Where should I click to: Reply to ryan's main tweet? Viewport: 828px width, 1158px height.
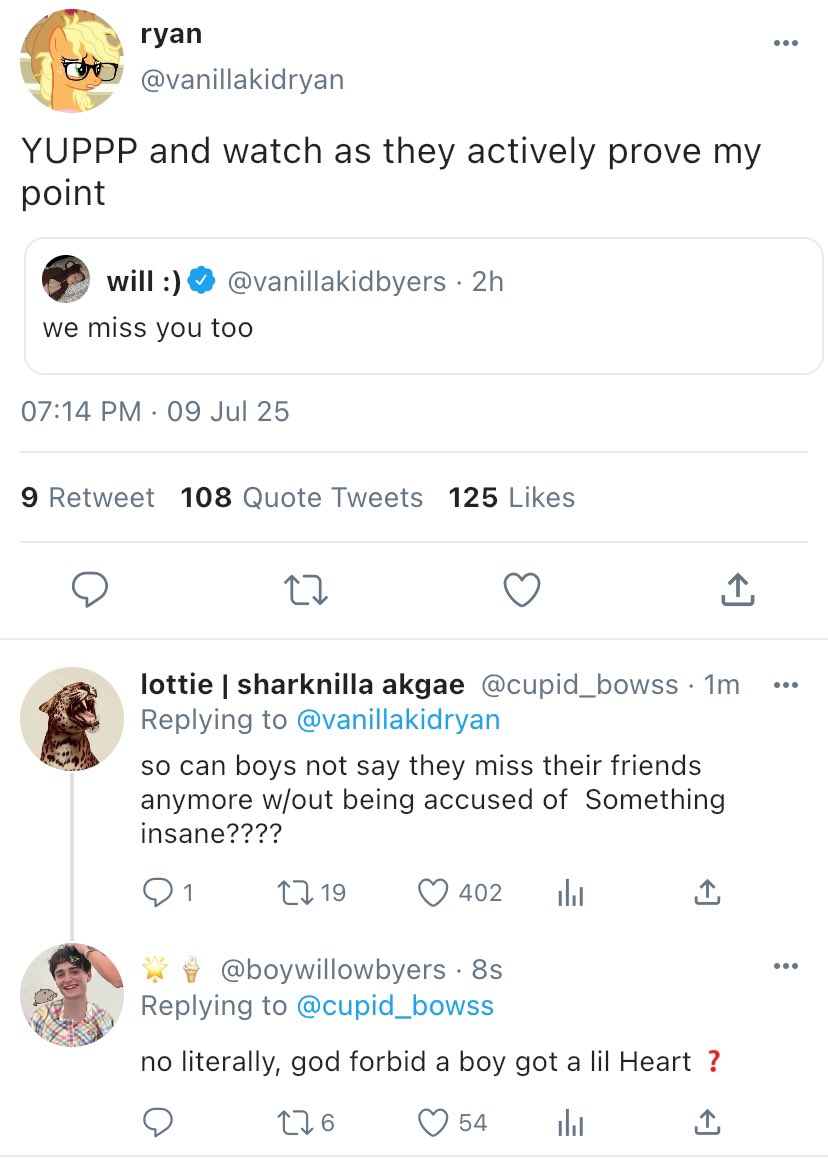coord(90,590)
